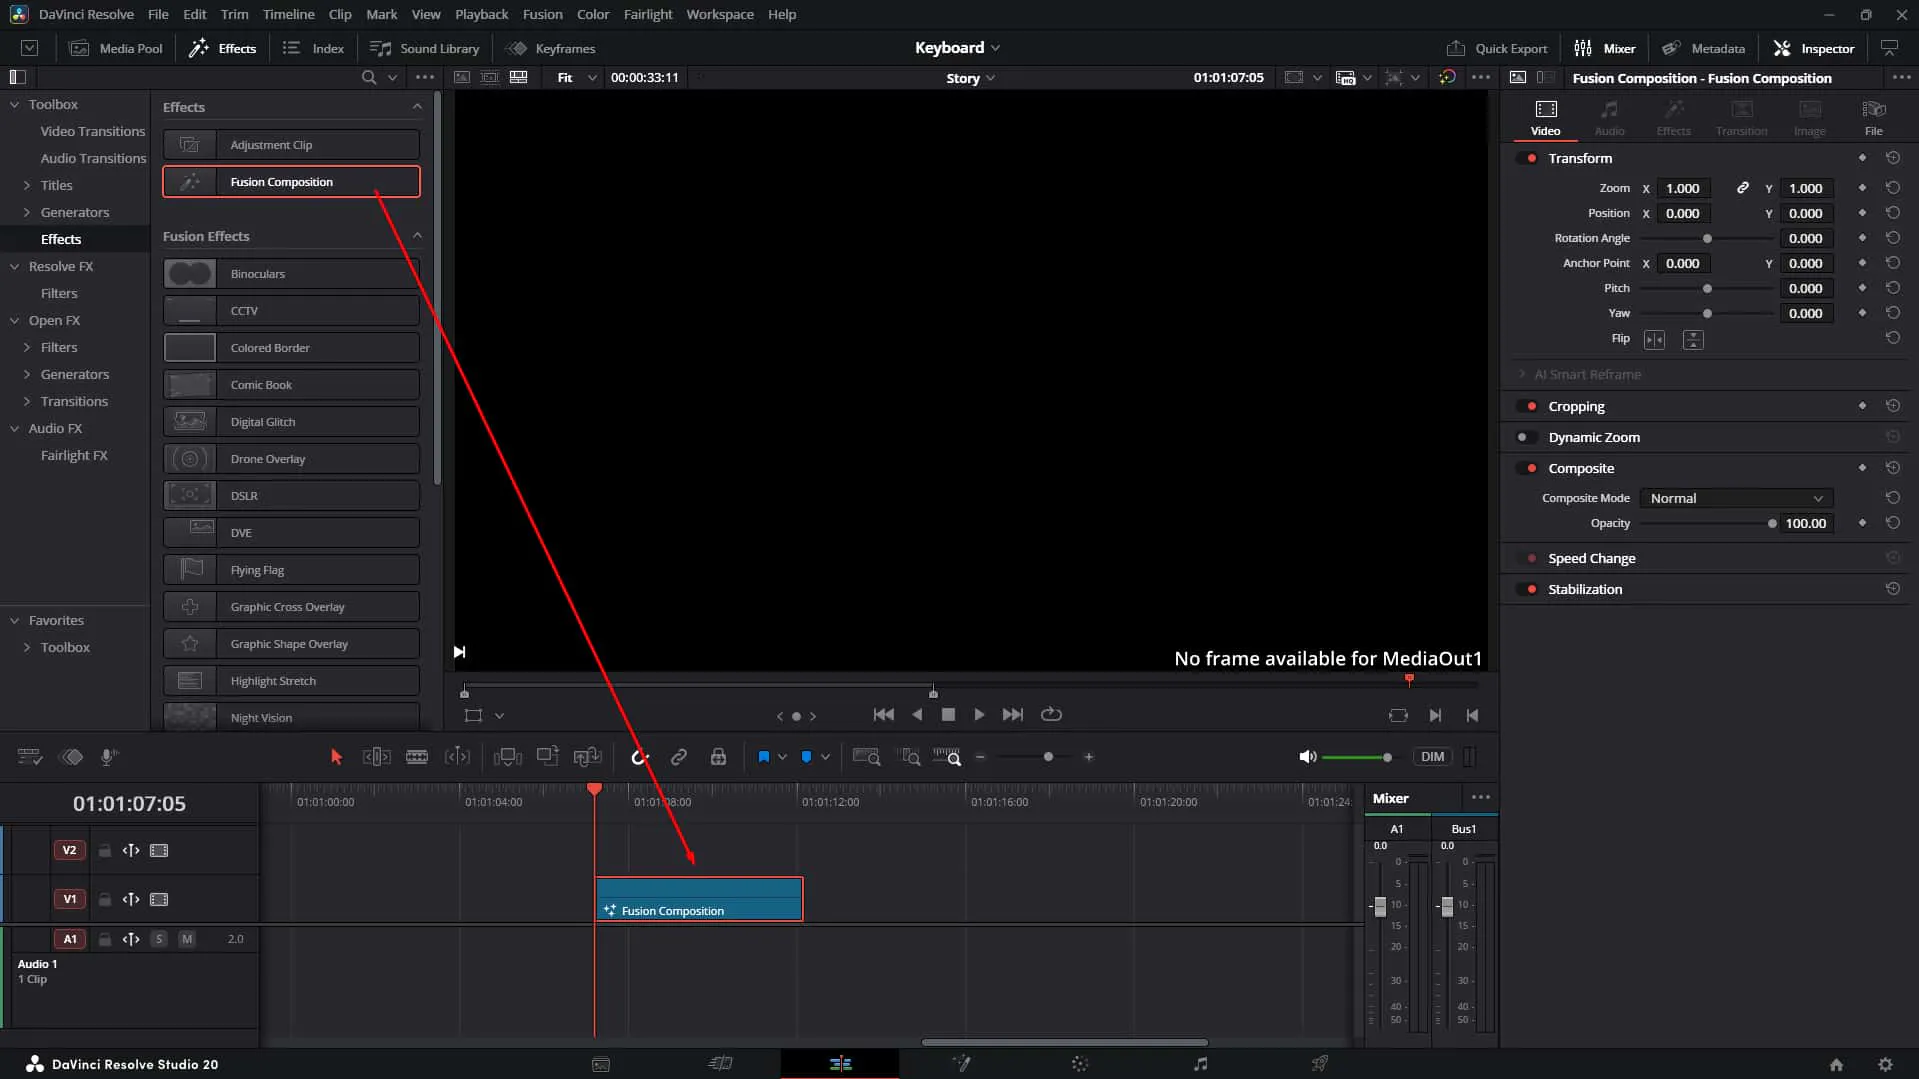Click the Quick Export button

pyautogui.click(x=1497, y=48)
